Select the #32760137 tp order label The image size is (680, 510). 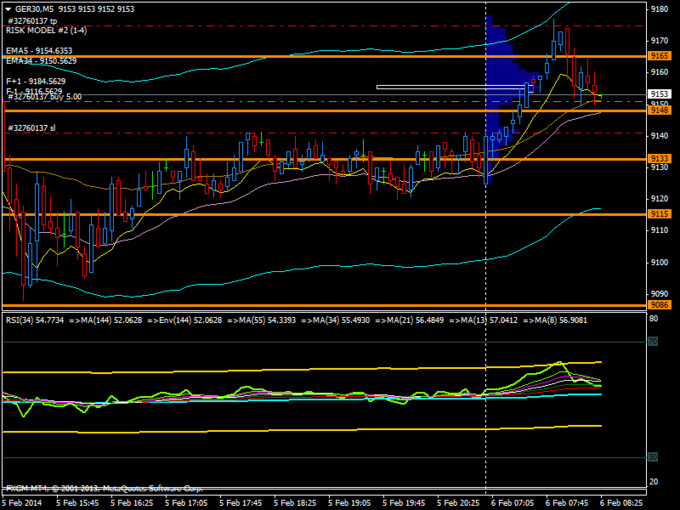31,20
